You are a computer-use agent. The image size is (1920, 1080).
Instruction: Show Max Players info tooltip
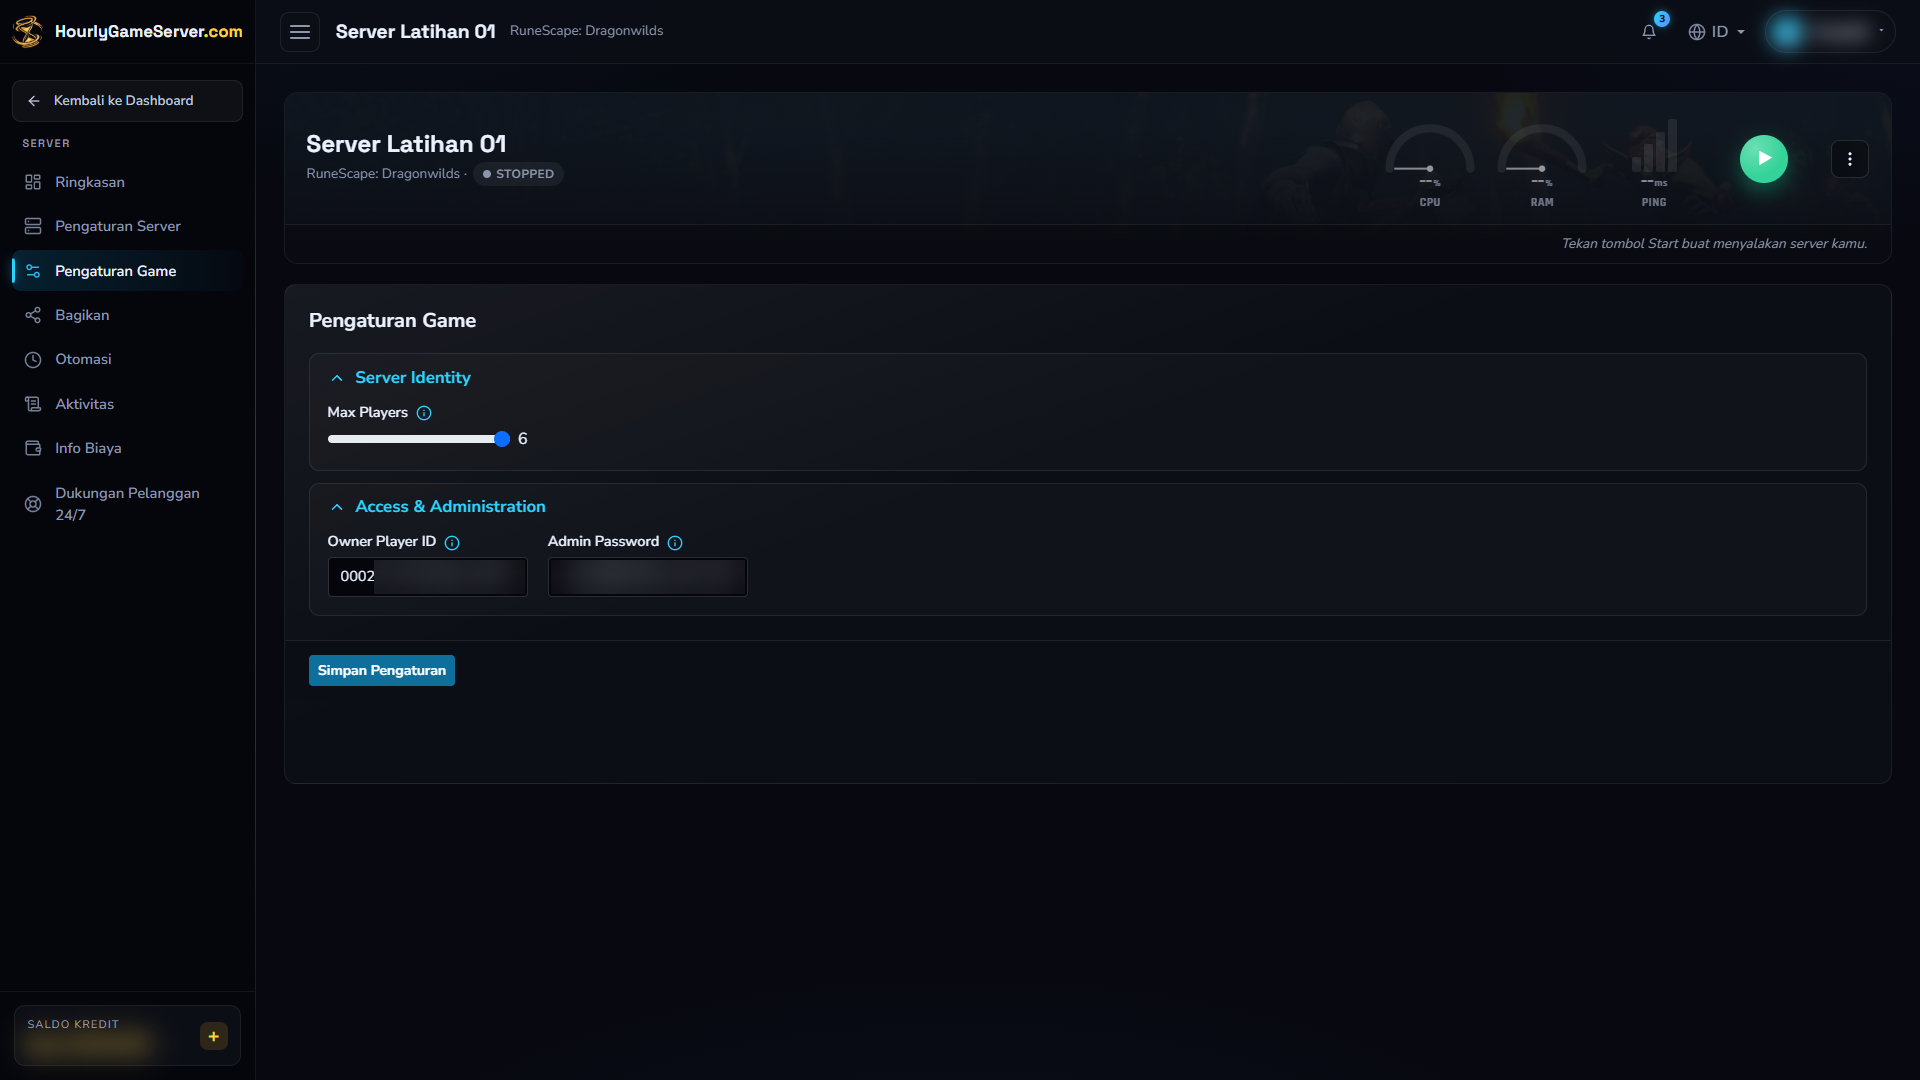(x=424, y=413)
